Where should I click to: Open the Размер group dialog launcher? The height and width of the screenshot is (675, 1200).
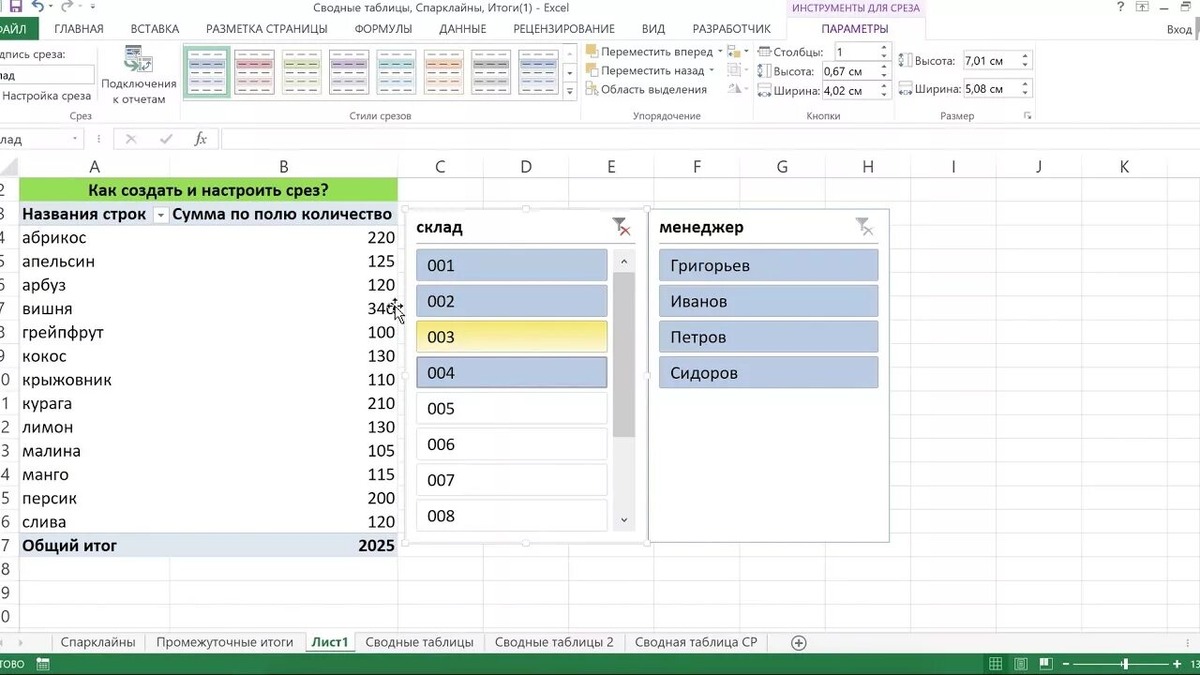[1028, 117]
